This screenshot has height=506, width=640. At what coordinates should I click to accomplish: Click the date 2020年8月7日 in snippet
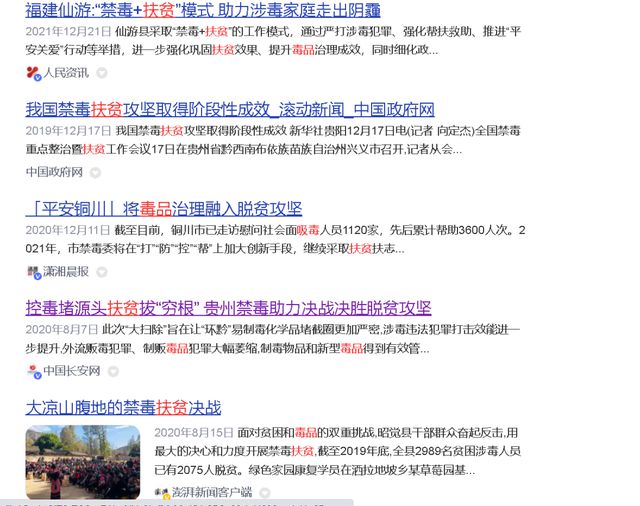[62, 330]
